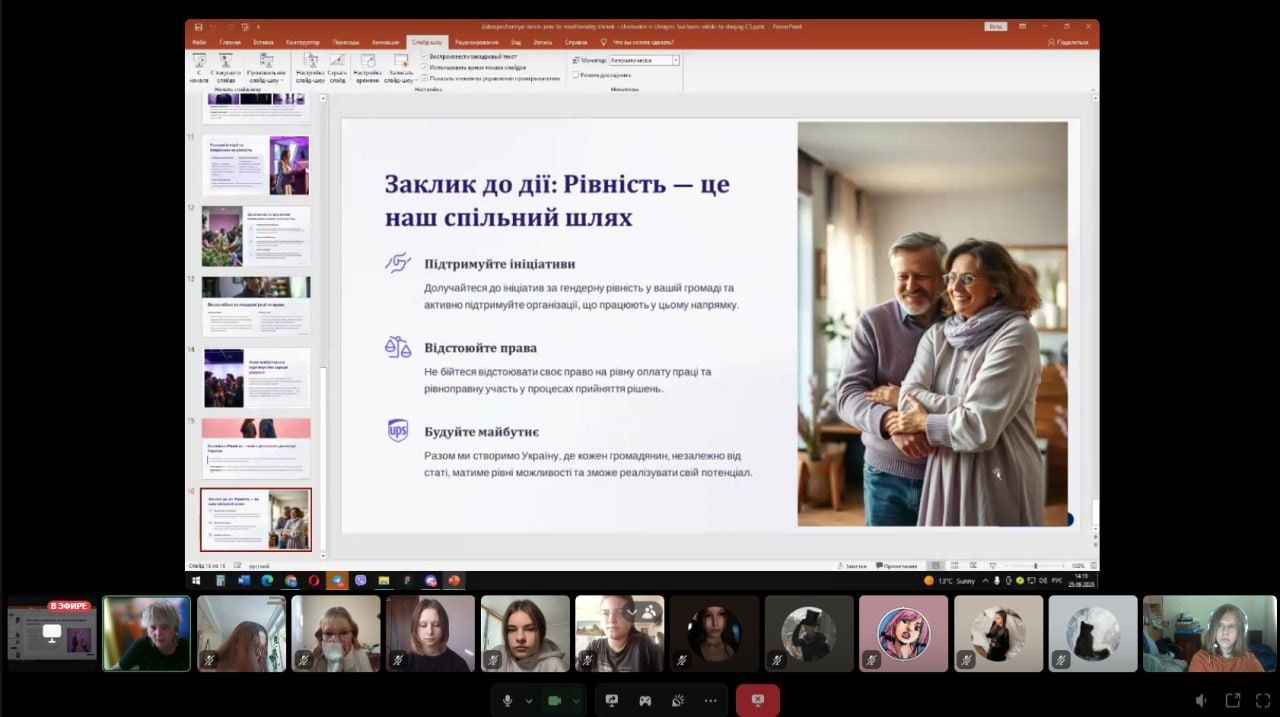Click the speaker volume icon

pyautogui.click(x=1201, y=701)
